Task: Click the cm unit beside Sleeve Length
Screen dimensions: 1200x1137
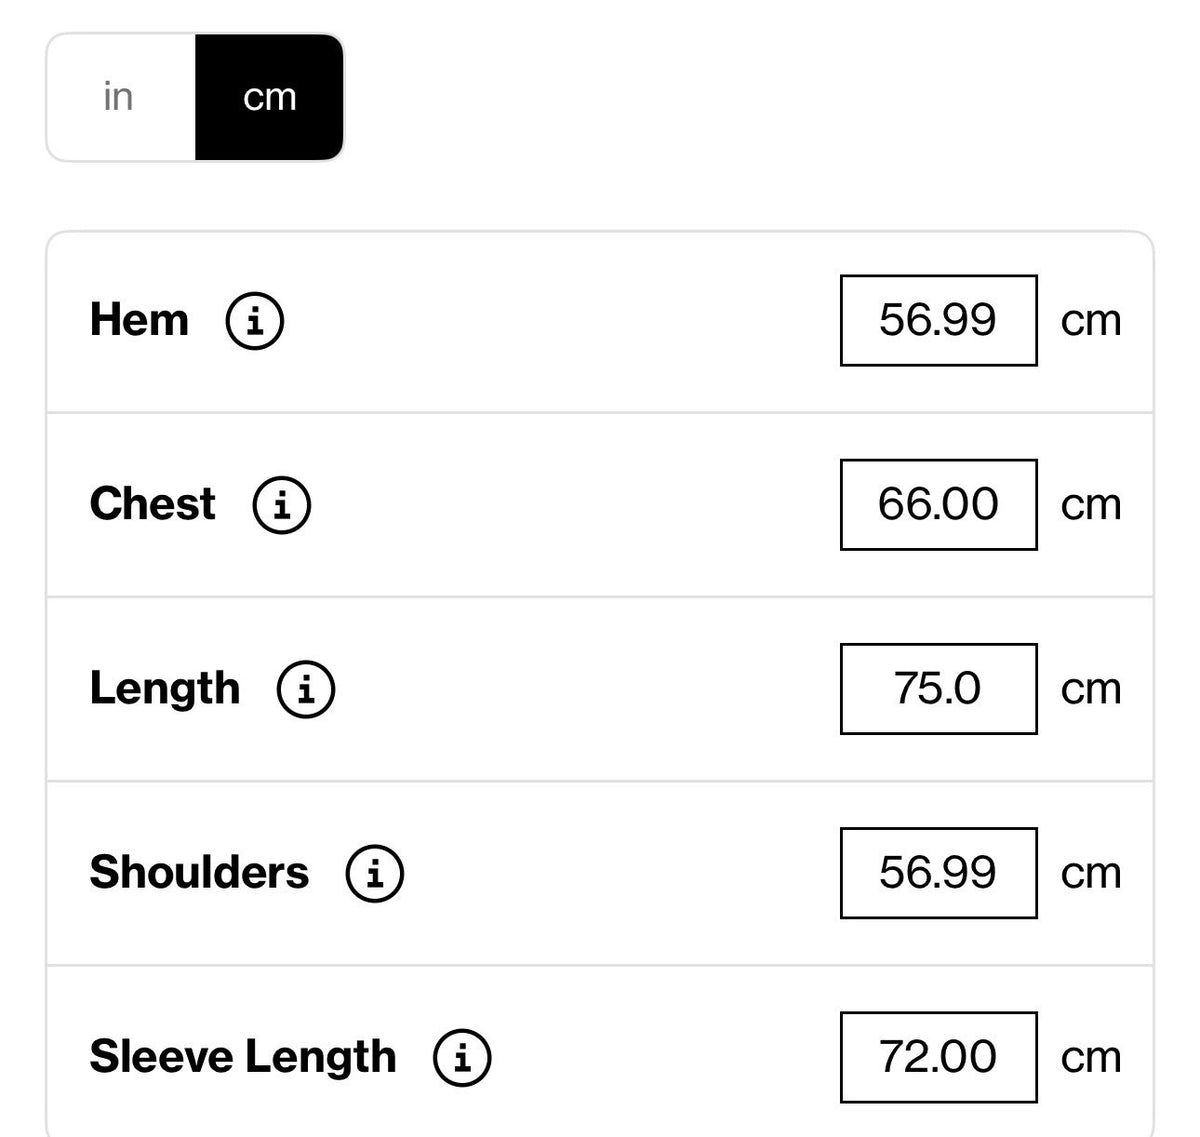Action: pos(1091,1058)
